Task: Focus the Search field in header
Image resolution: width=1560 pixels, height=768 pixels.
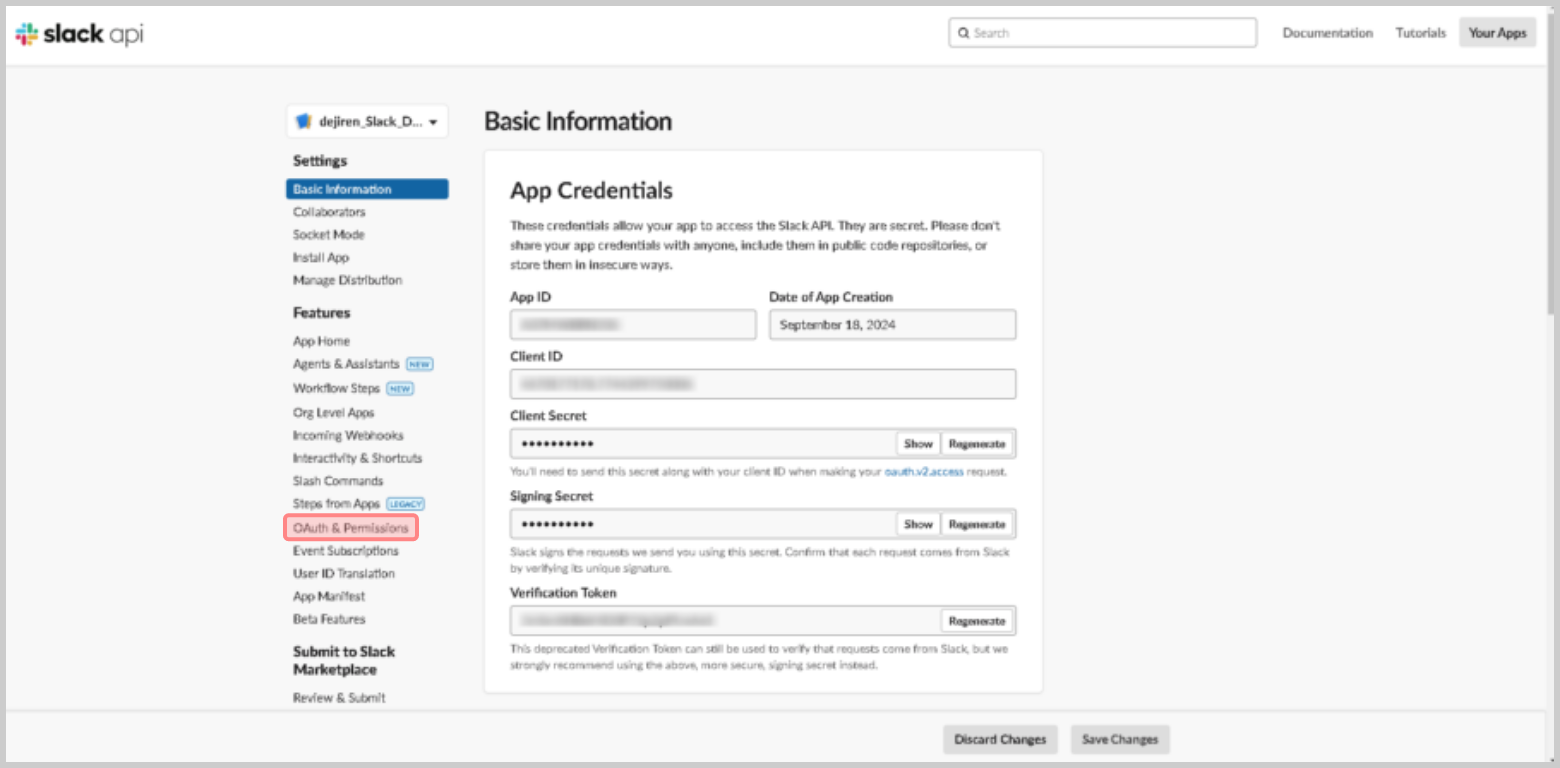Action: point(1102,33)
